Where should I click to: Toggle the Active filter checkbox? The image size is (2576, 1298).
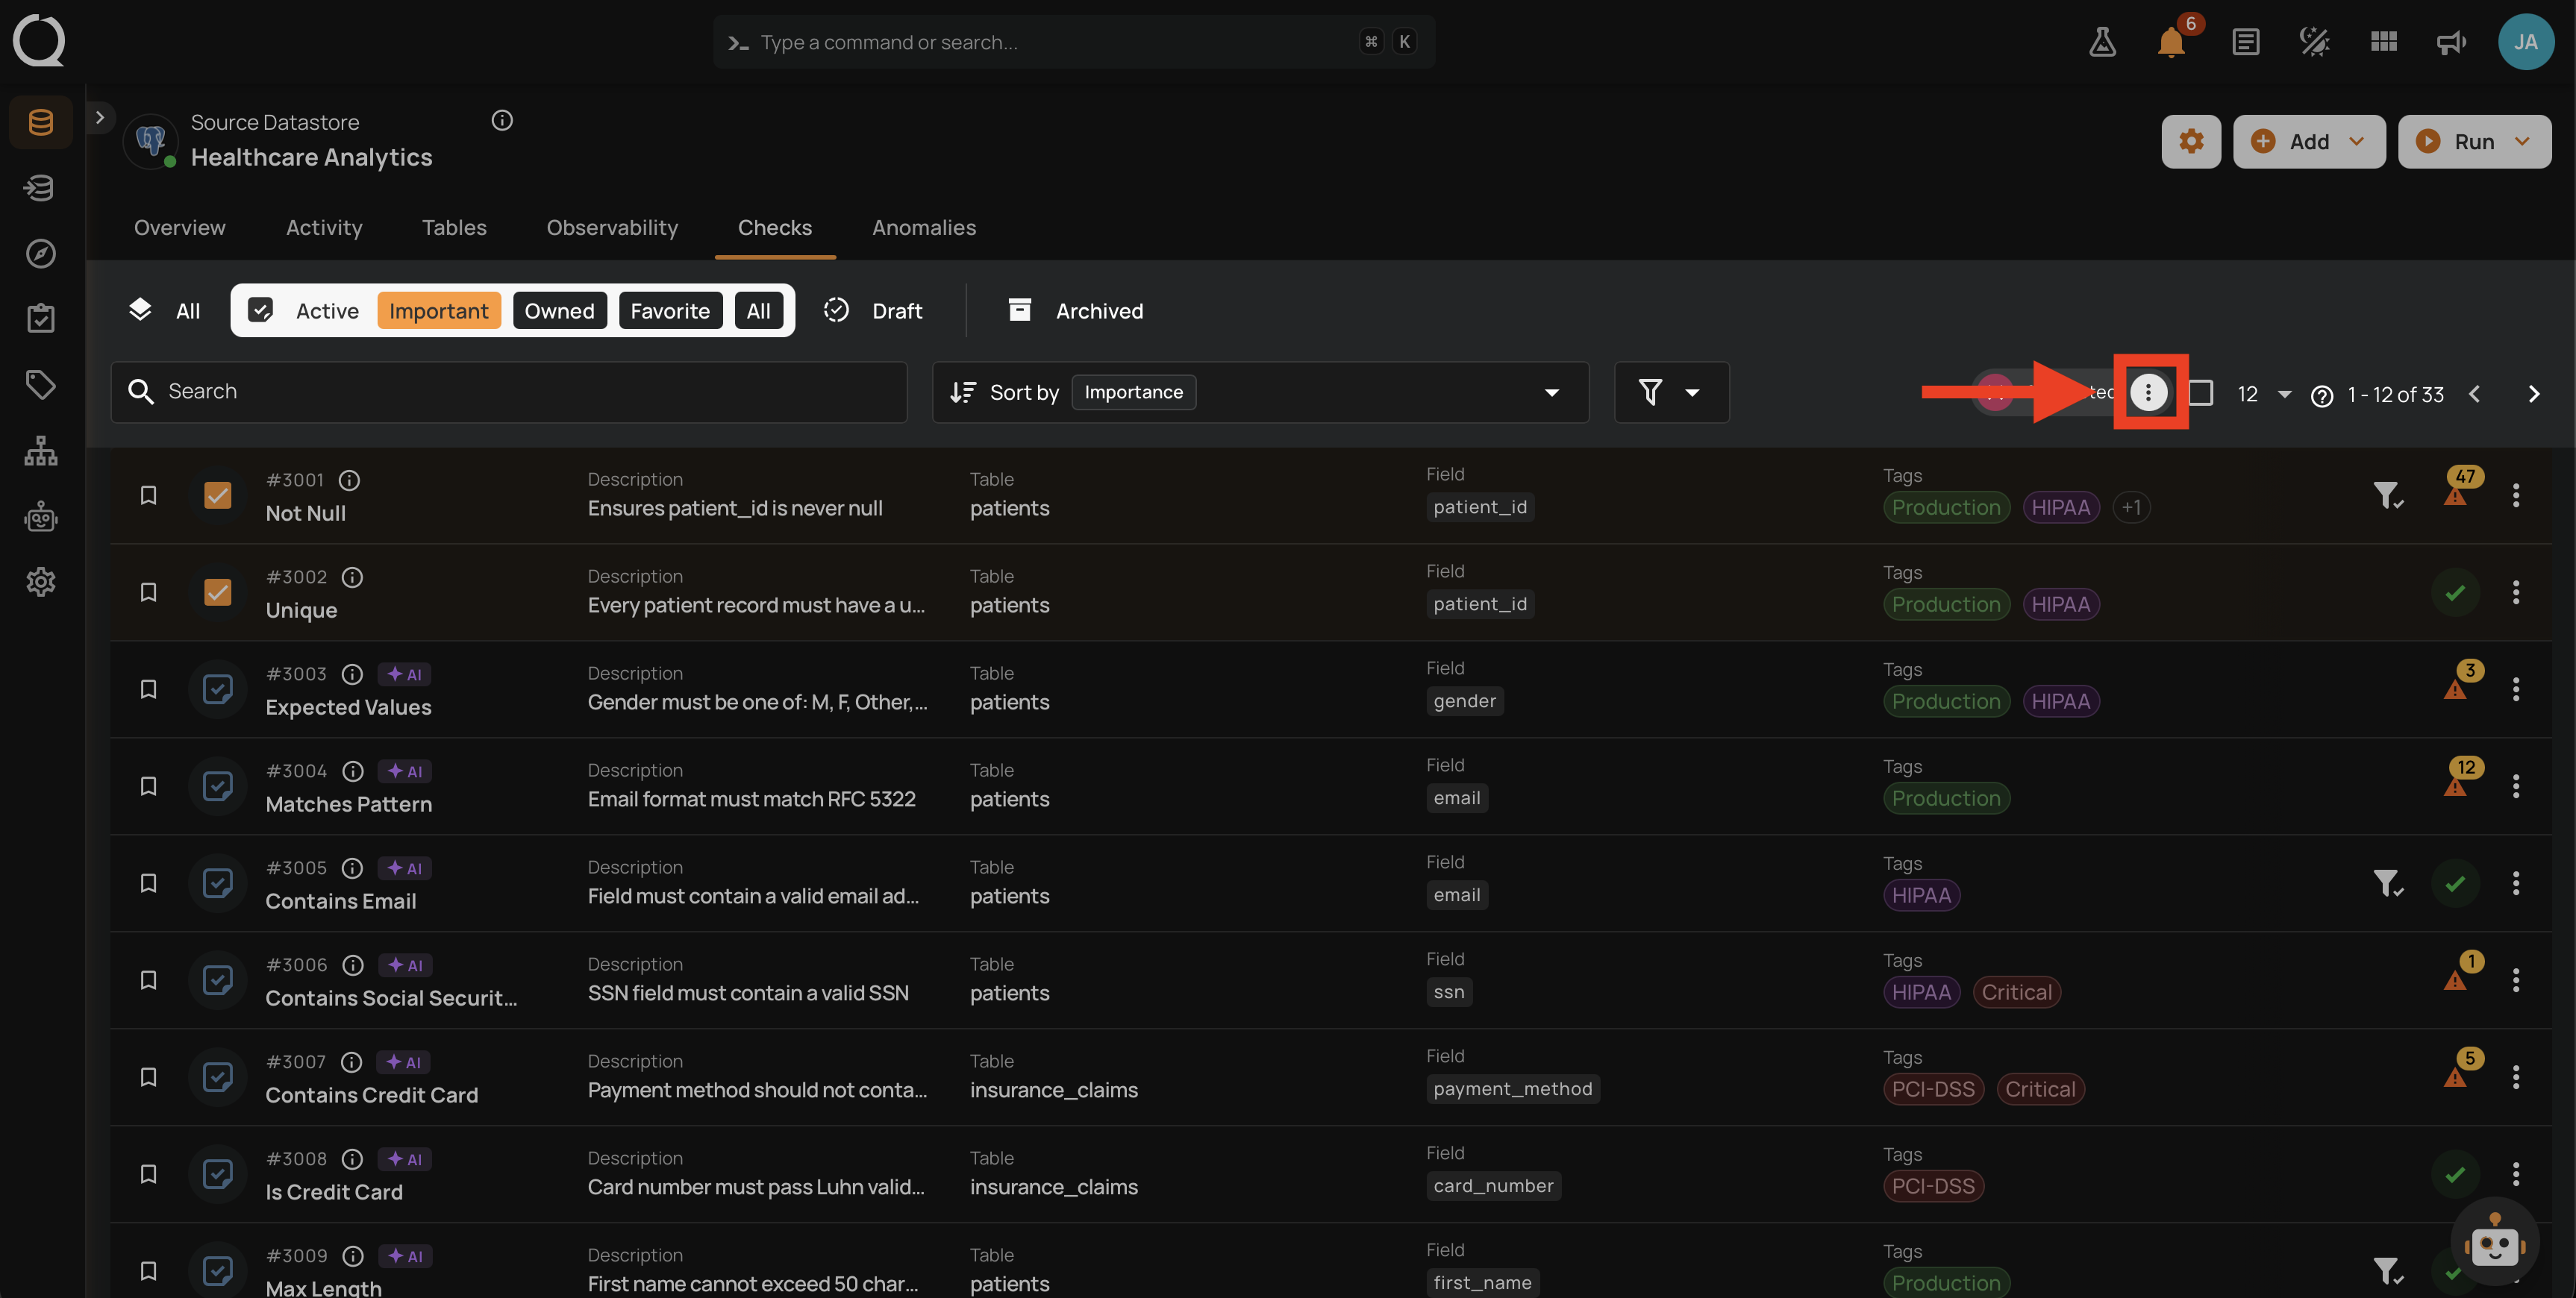click(x=260, y=310)
